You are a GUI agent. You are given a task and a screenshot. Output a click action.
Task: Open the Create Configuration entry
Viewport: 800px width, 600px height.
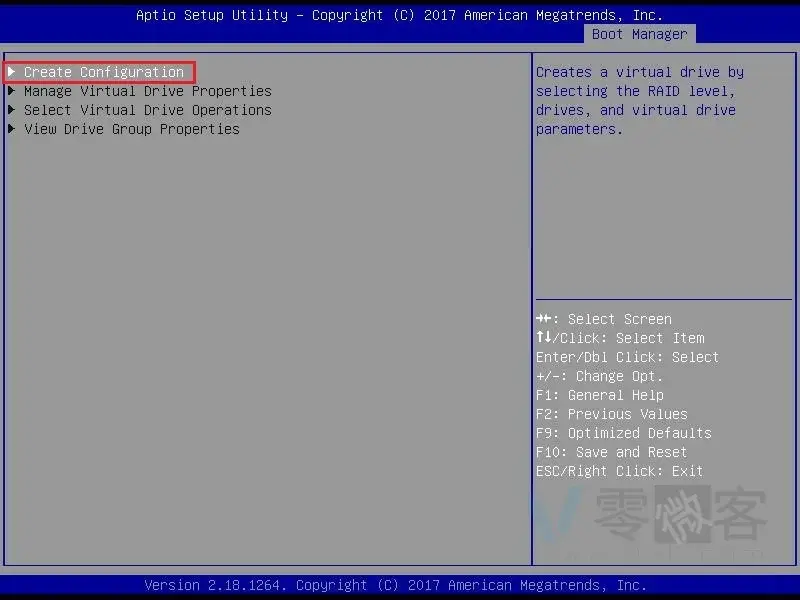click(104, 72)
